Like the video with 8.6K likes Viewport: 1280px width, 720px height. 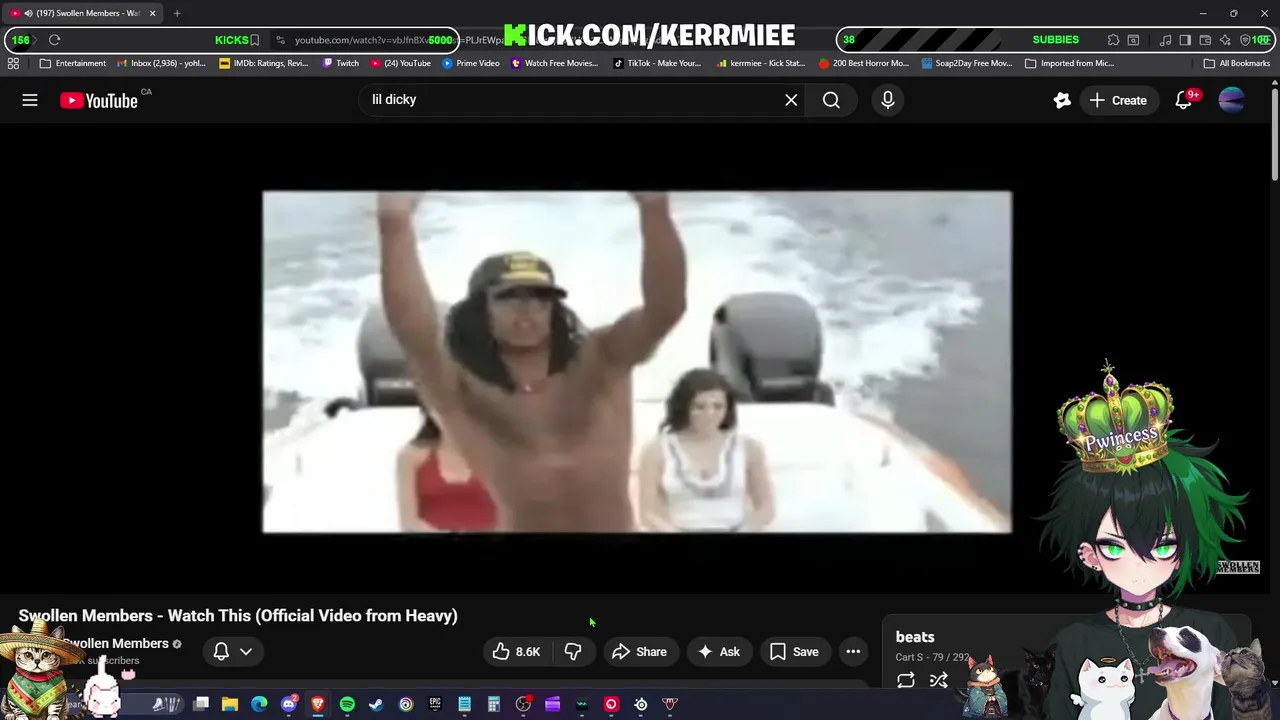(516, 652)
